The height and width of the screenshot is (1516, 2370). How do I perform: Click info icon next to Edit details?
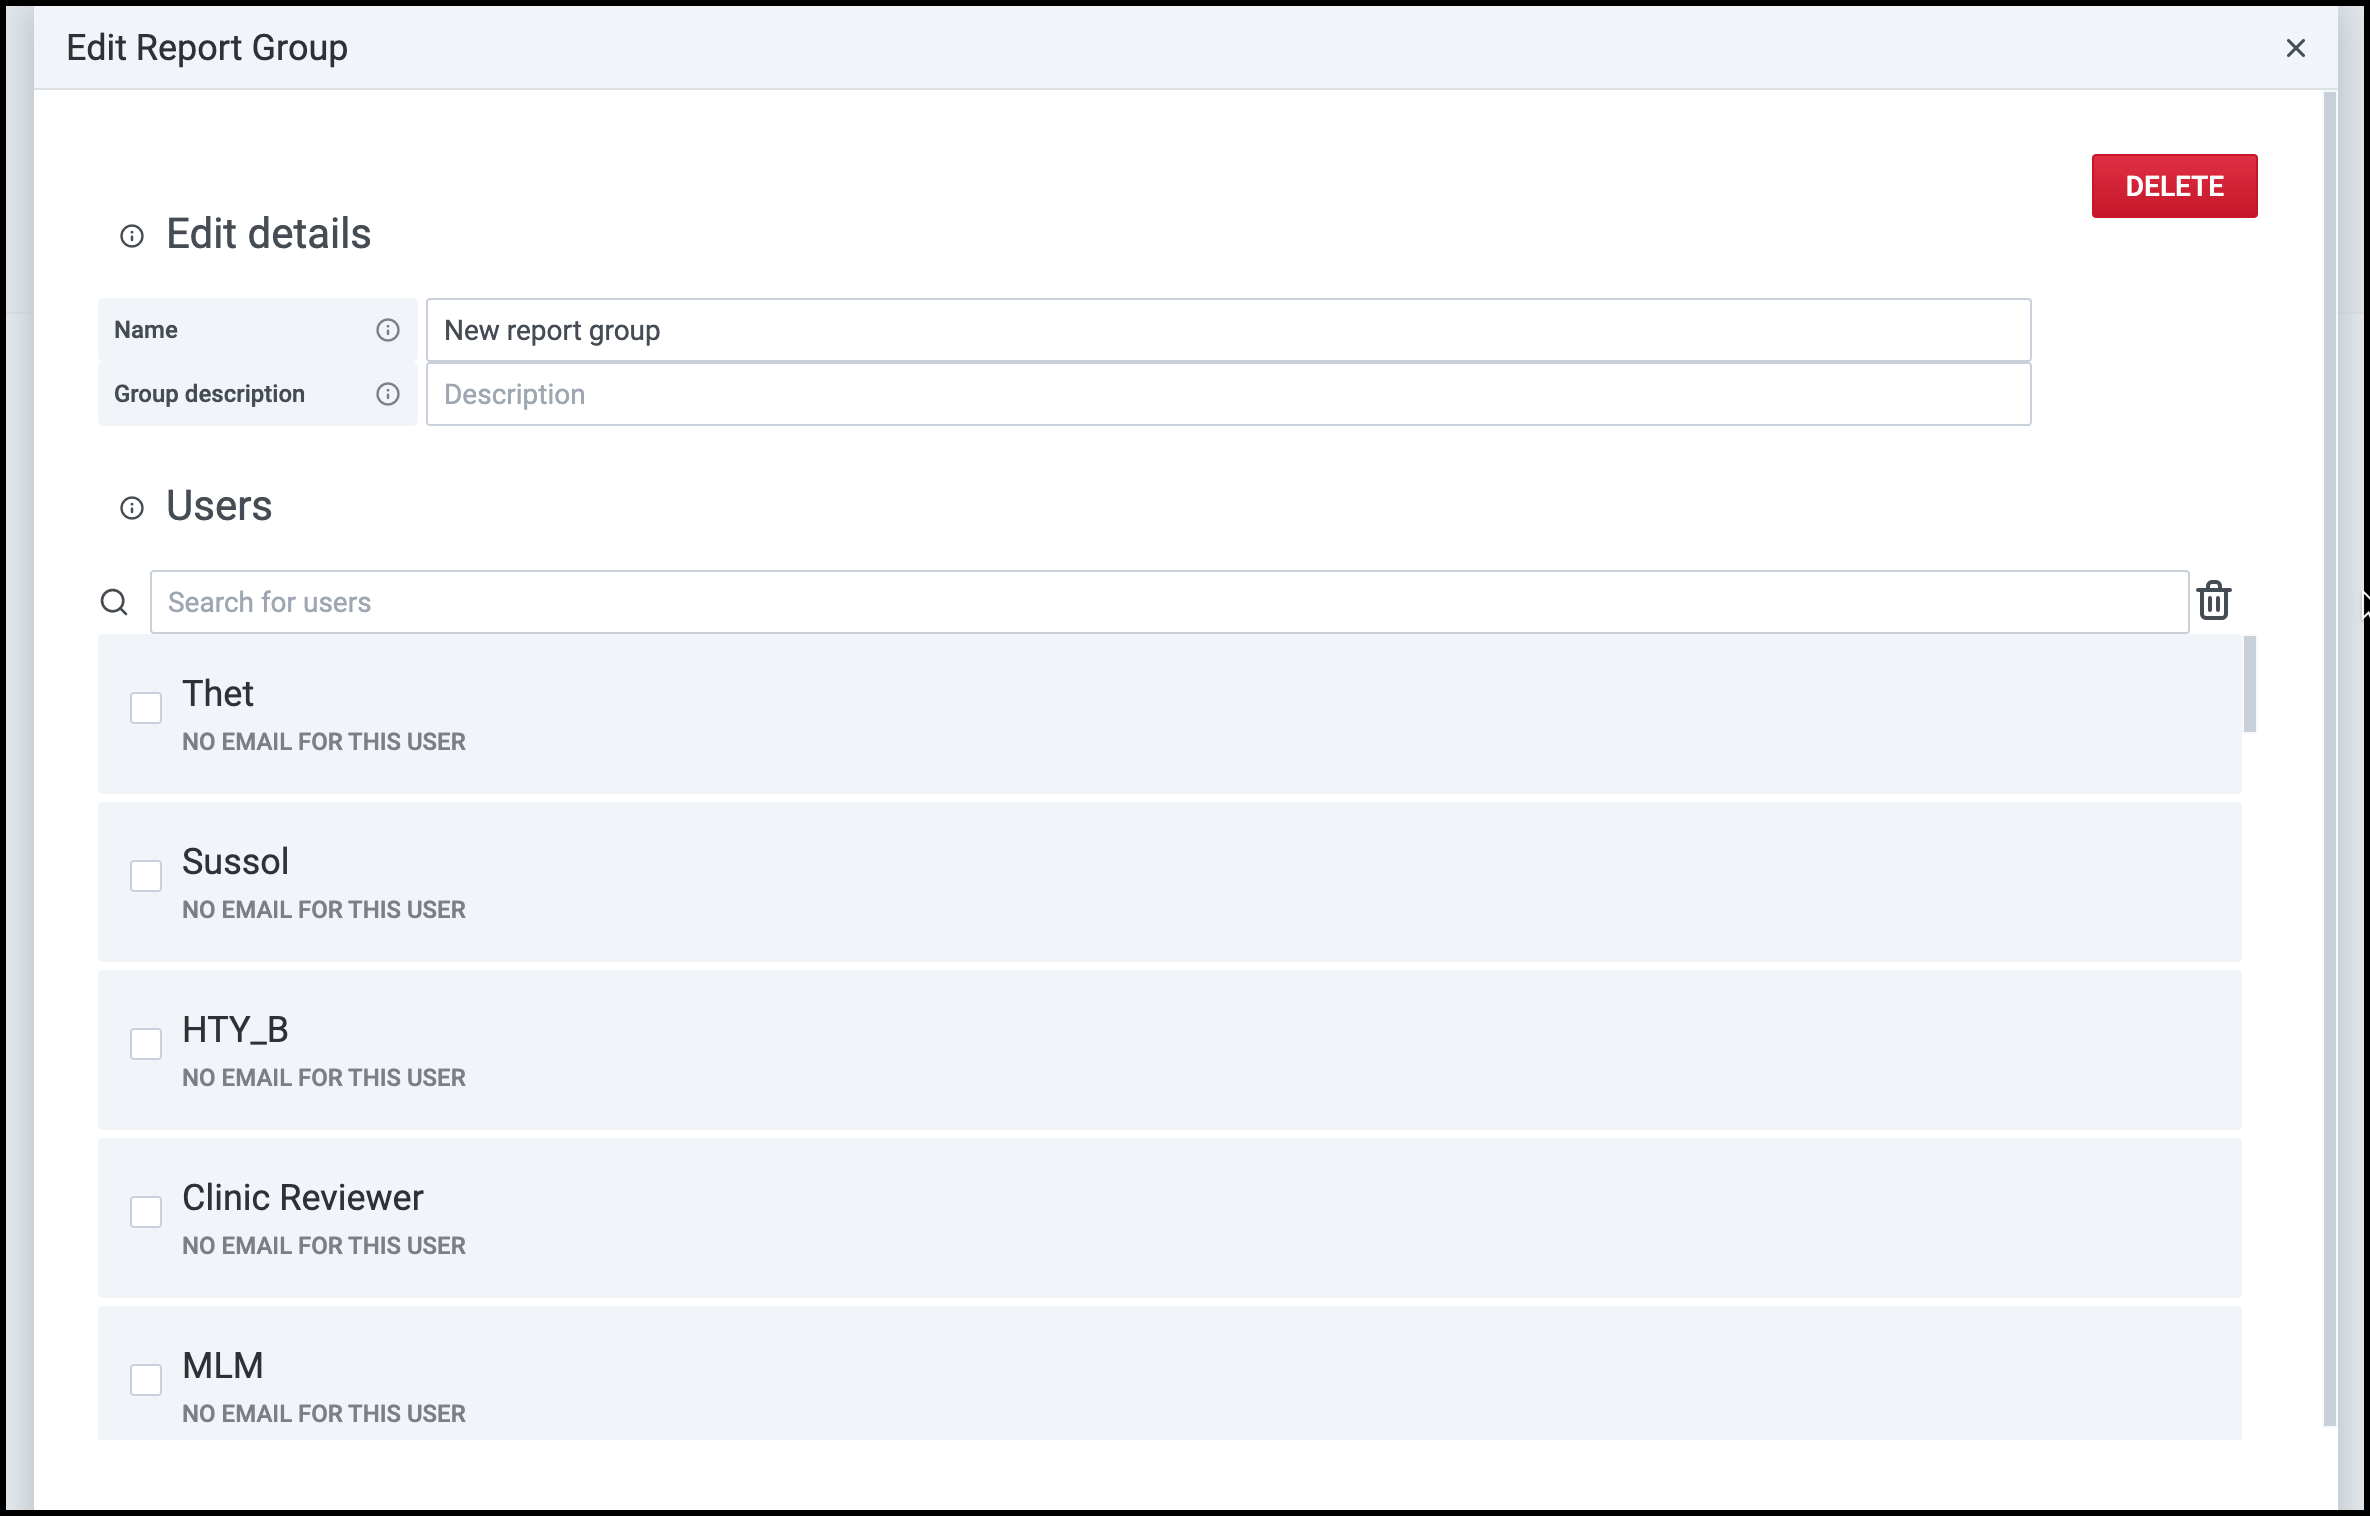[x=132, y=236]
